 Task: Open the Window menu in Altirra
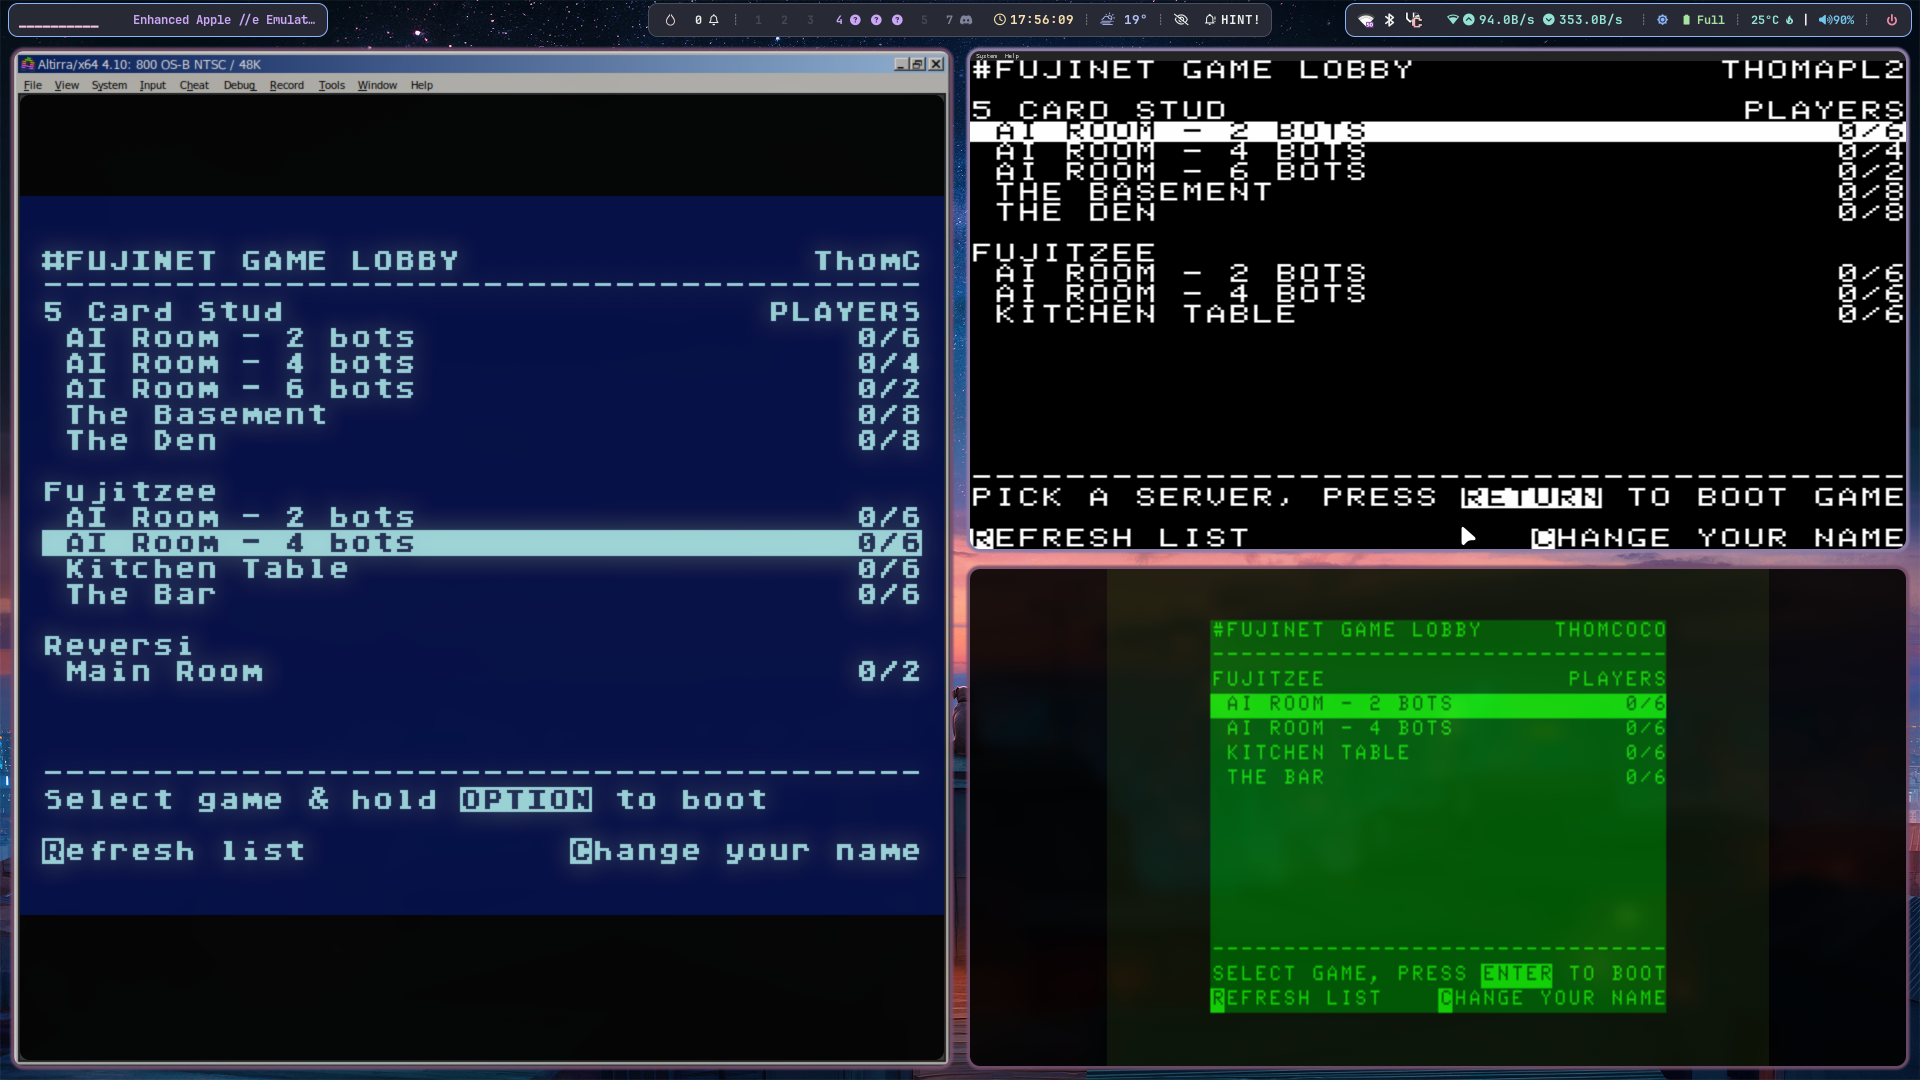tap(377, 85)
